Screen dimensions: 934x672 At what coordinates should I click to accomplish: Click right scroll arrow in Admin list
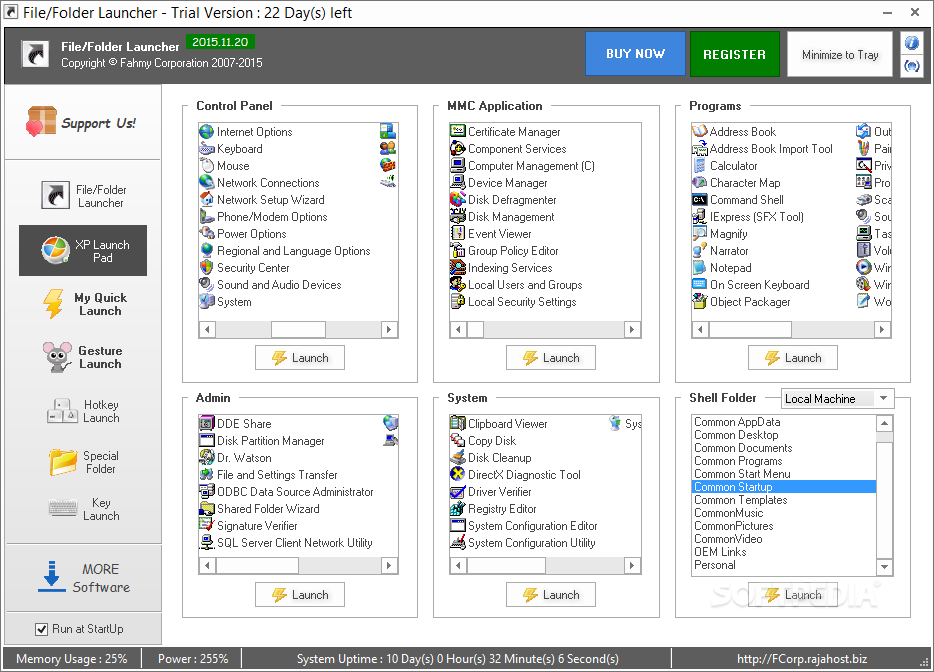point(389,565)
